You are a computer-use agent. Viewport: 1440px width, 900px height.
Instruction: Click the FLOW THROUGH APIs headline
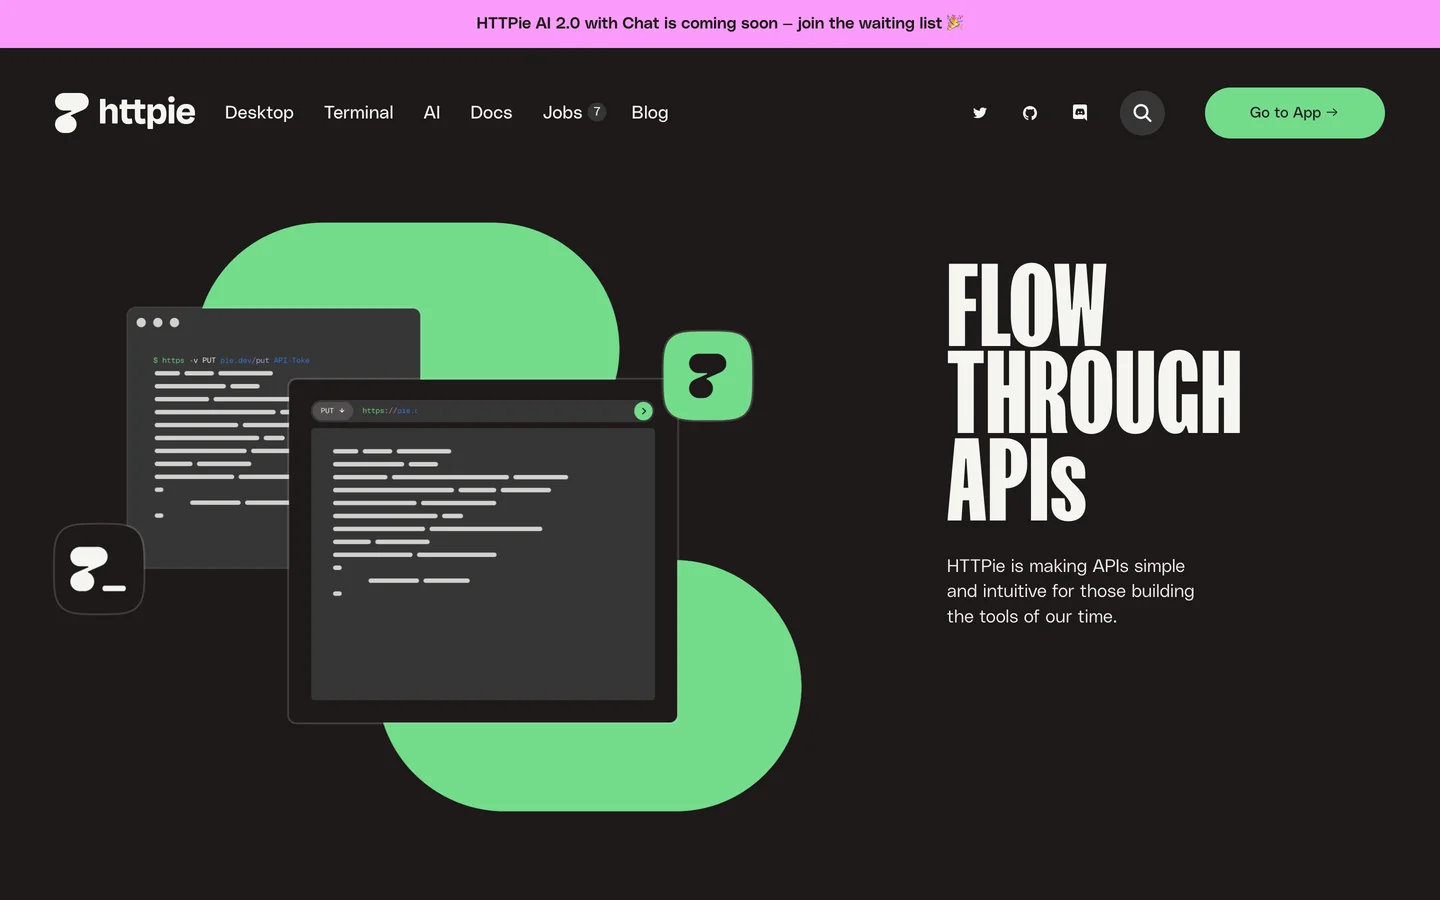click(x=1094, y=392)
